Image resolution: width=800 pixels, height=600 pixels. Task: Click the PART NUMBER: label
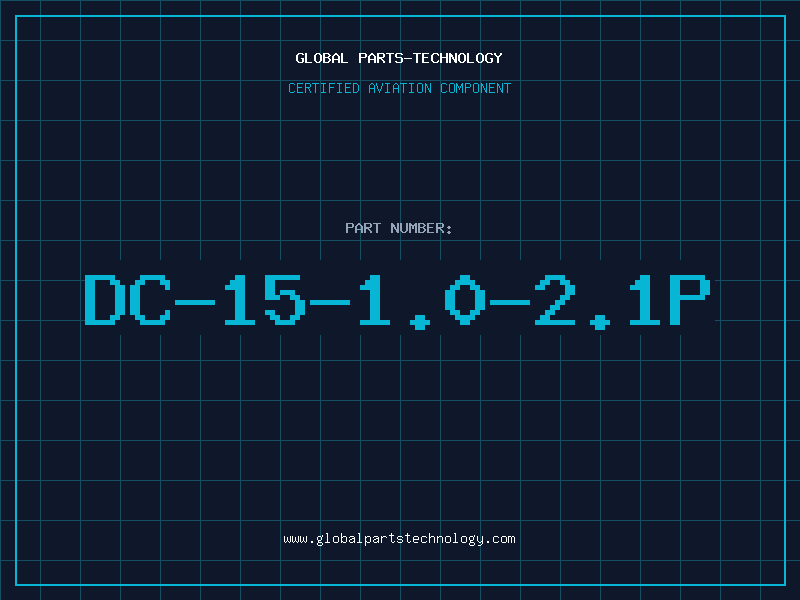click(399, 228)
